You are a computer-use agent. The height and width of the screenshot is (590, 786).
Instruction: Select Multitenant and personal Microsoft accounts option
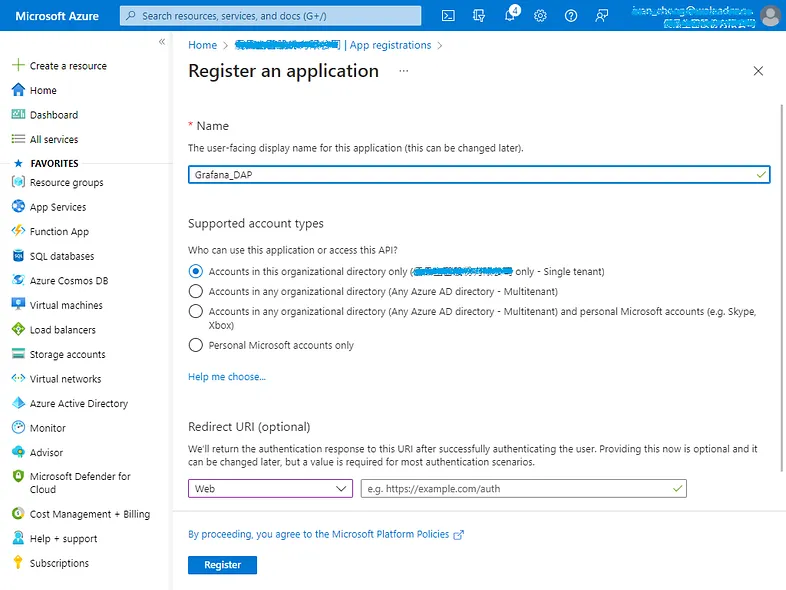tap(195, 311)
